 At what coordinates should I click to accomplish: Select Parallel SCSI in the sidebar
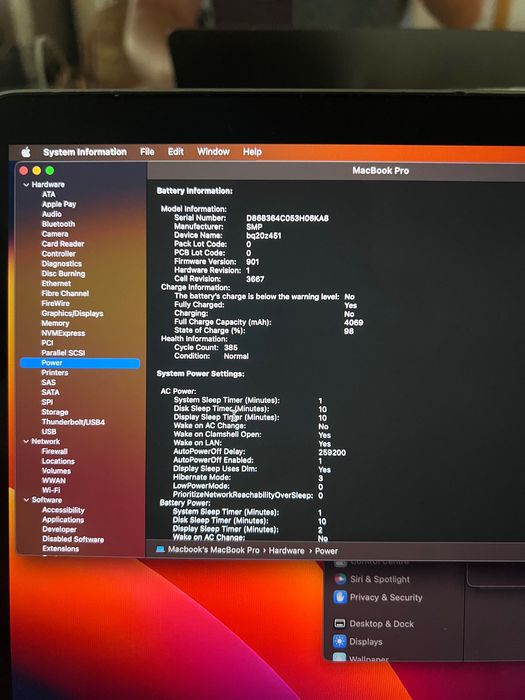(x=63, y=353)
